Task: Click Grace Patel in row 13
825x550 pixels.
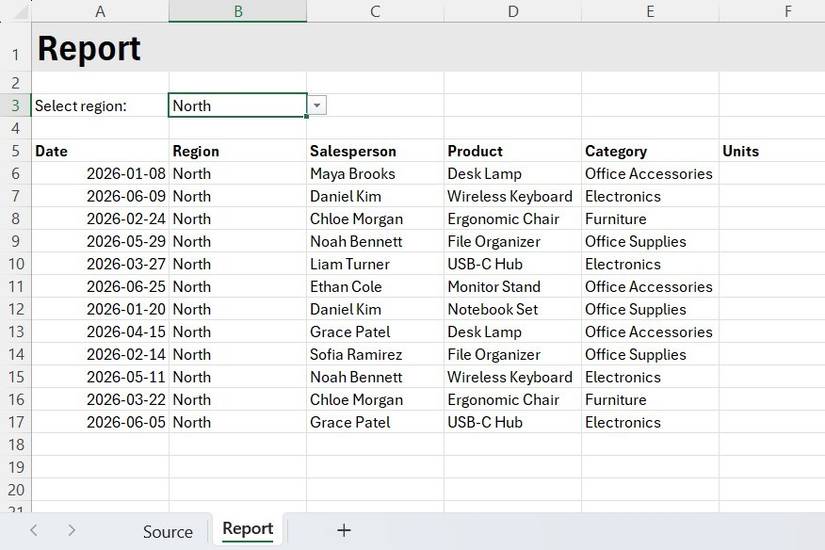Action: click(x=375, y=332)
